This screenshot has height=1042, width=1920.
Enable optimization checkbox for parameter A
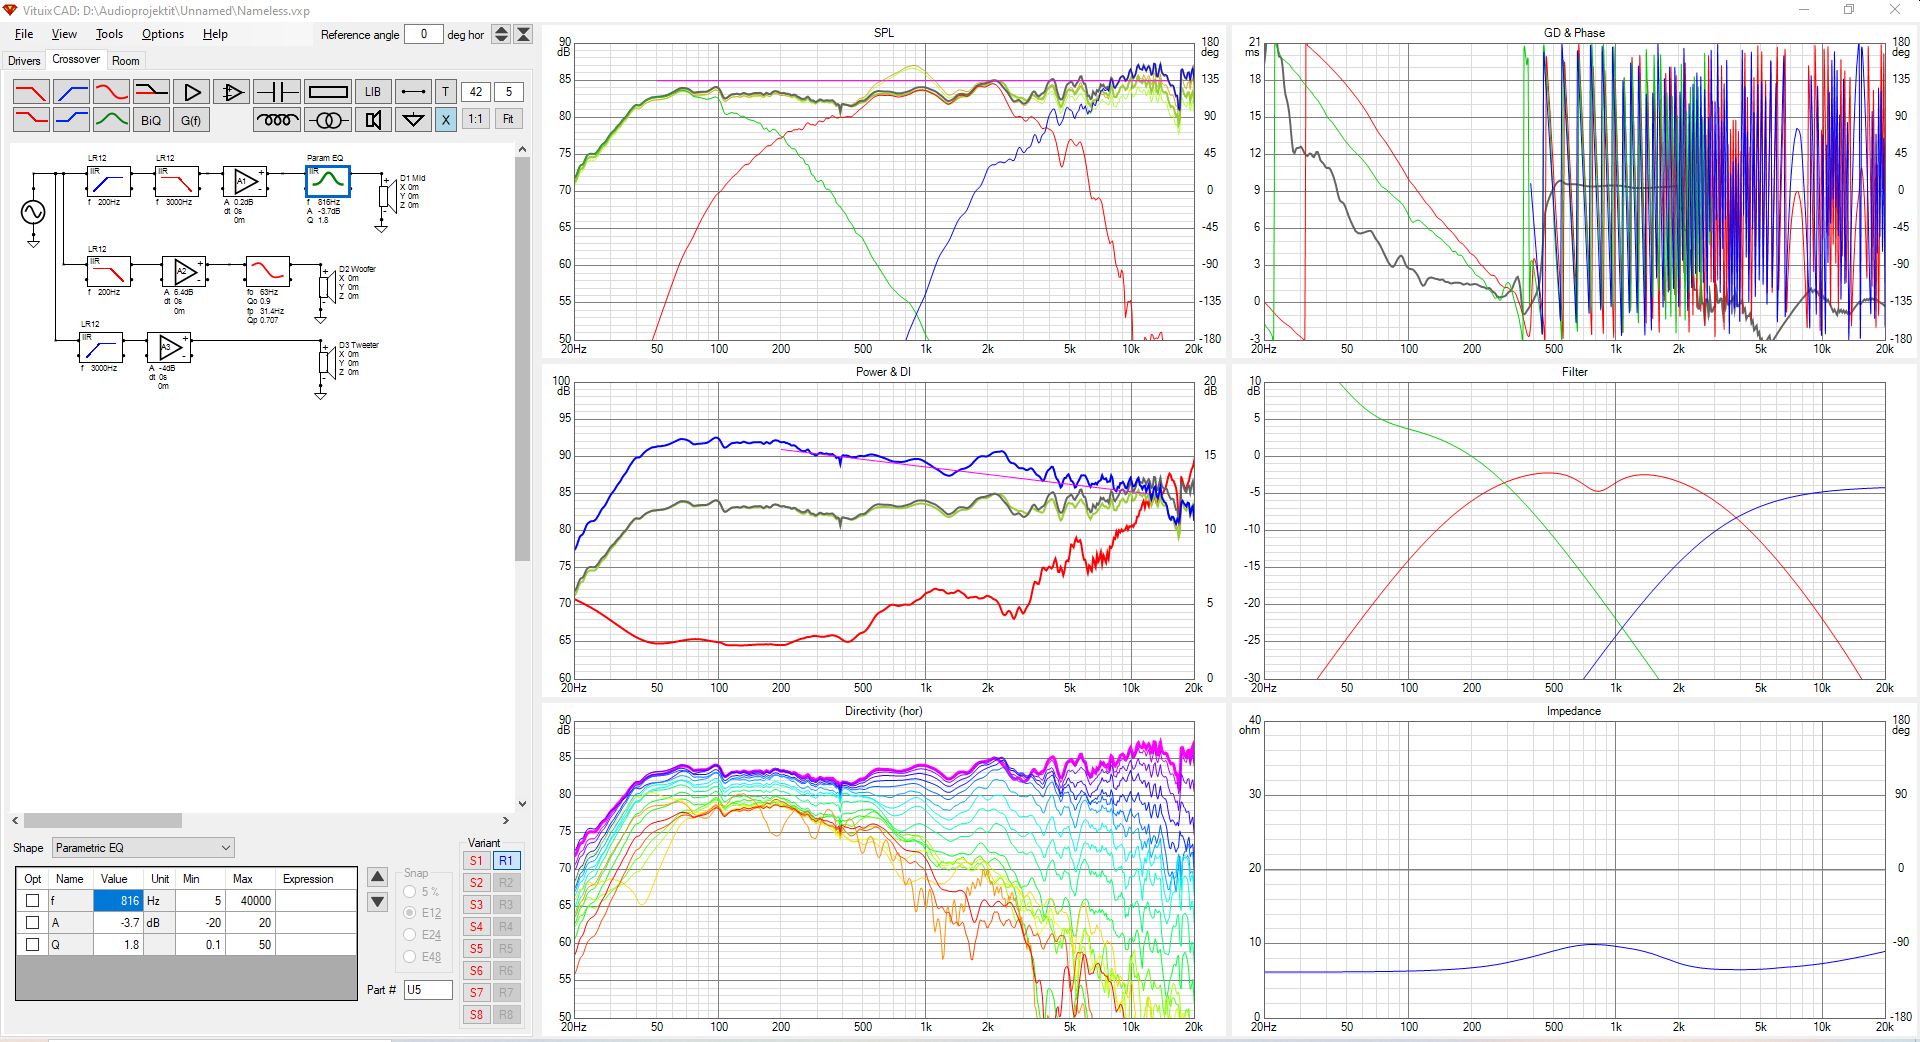pyautogui.click(x=33, y=923)
